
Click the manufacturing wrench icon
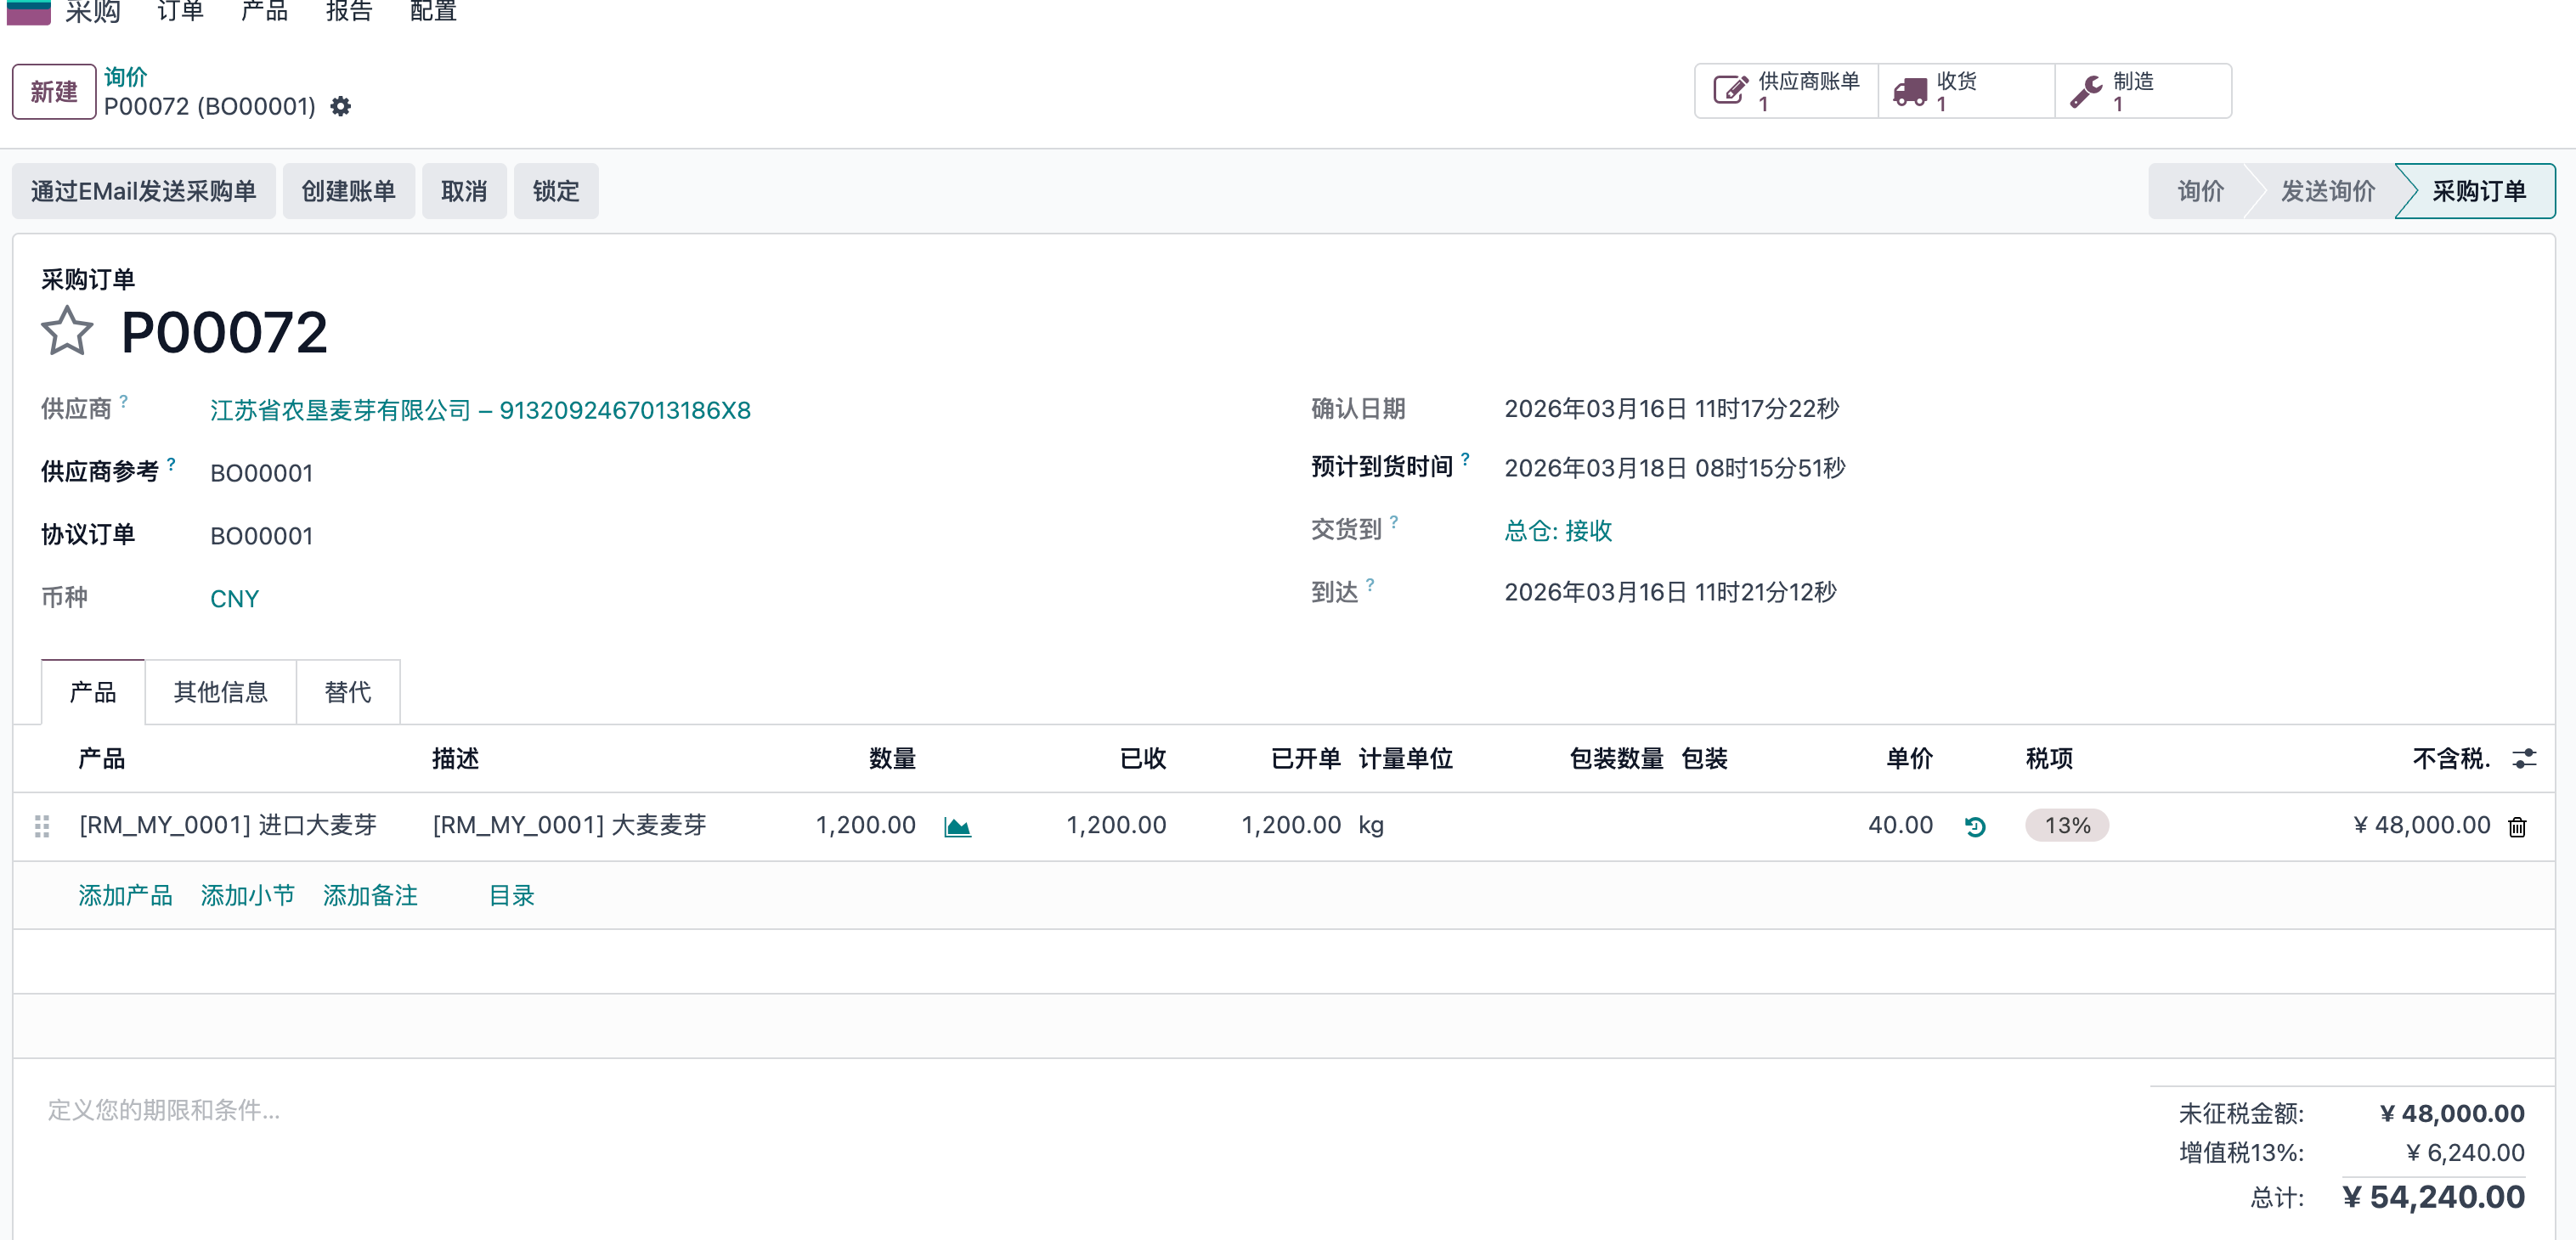[2086, 92]
